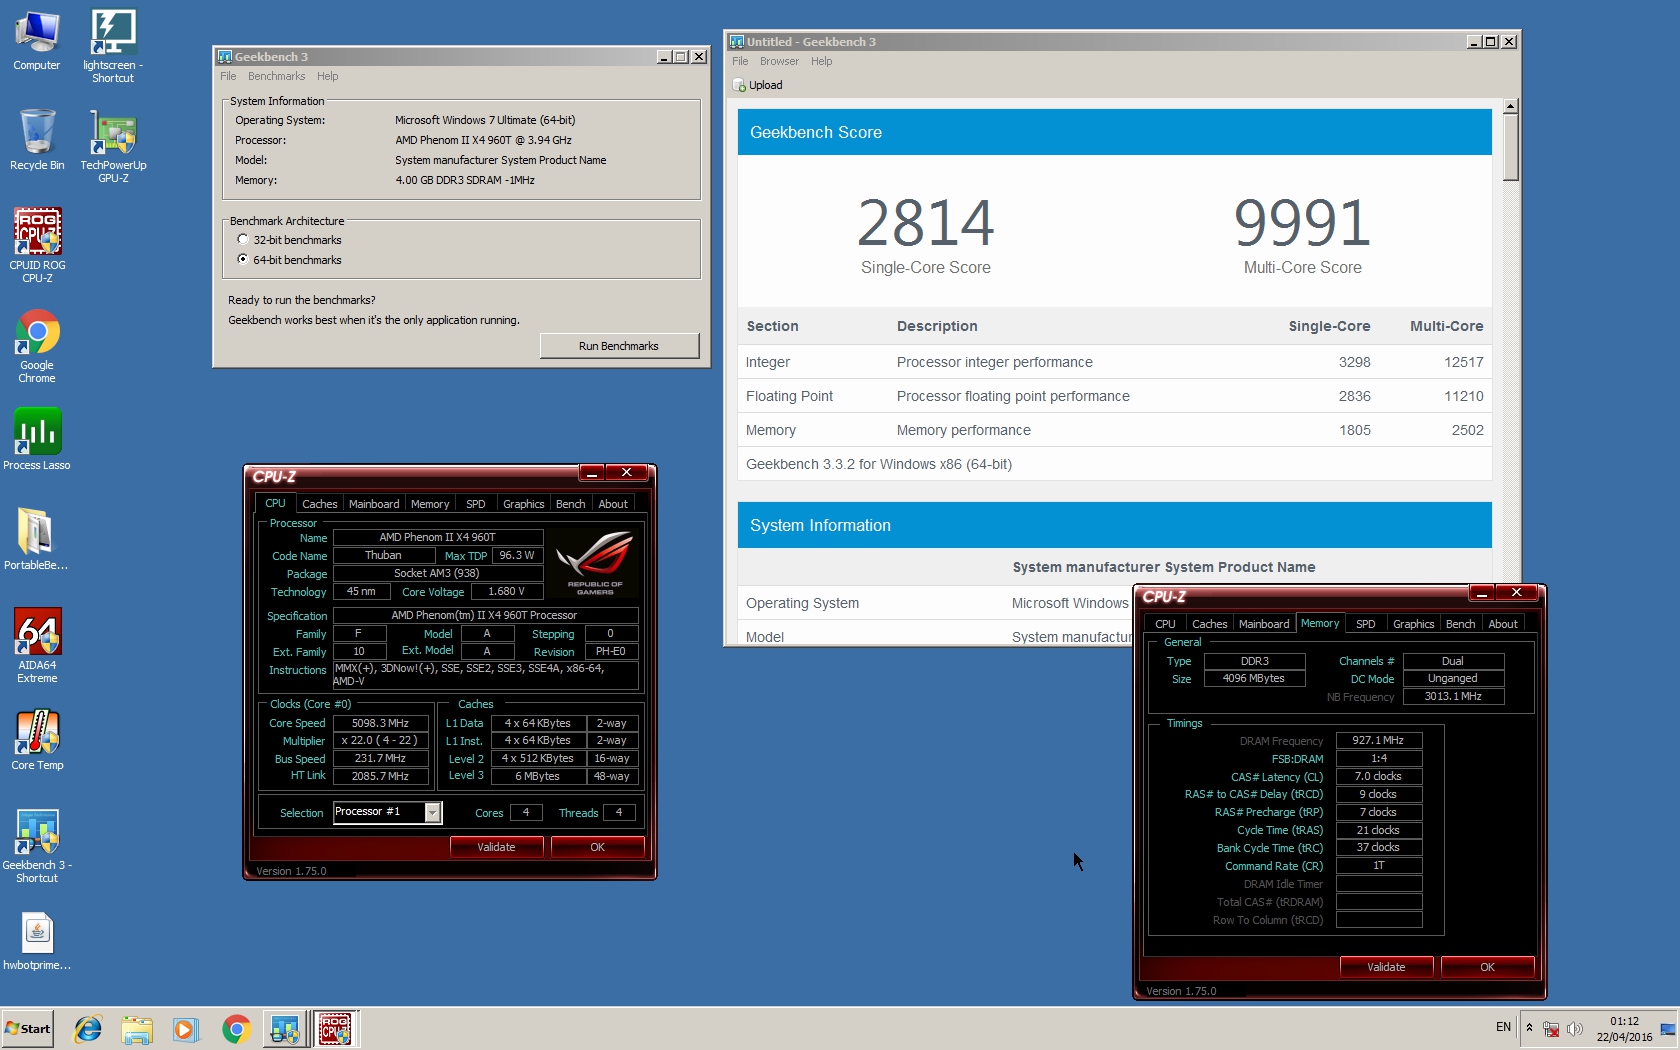Open Chrome from the taskbar
This screenshot has height=1050, width=1680.
[236, 1029]
